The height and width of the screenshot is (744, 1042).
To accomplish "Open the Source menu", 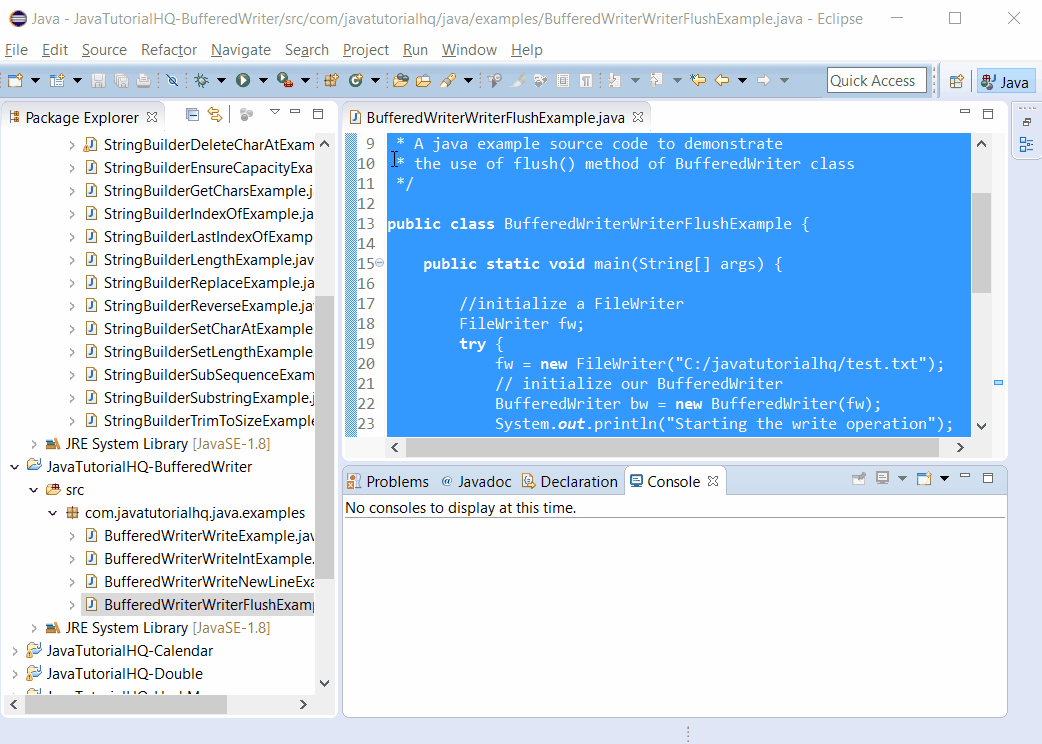I will (104, 49).
